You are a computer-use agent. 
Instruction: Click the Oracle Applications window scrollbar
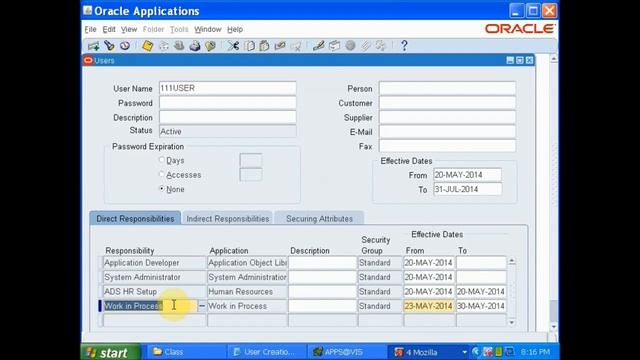click(553, 192)
